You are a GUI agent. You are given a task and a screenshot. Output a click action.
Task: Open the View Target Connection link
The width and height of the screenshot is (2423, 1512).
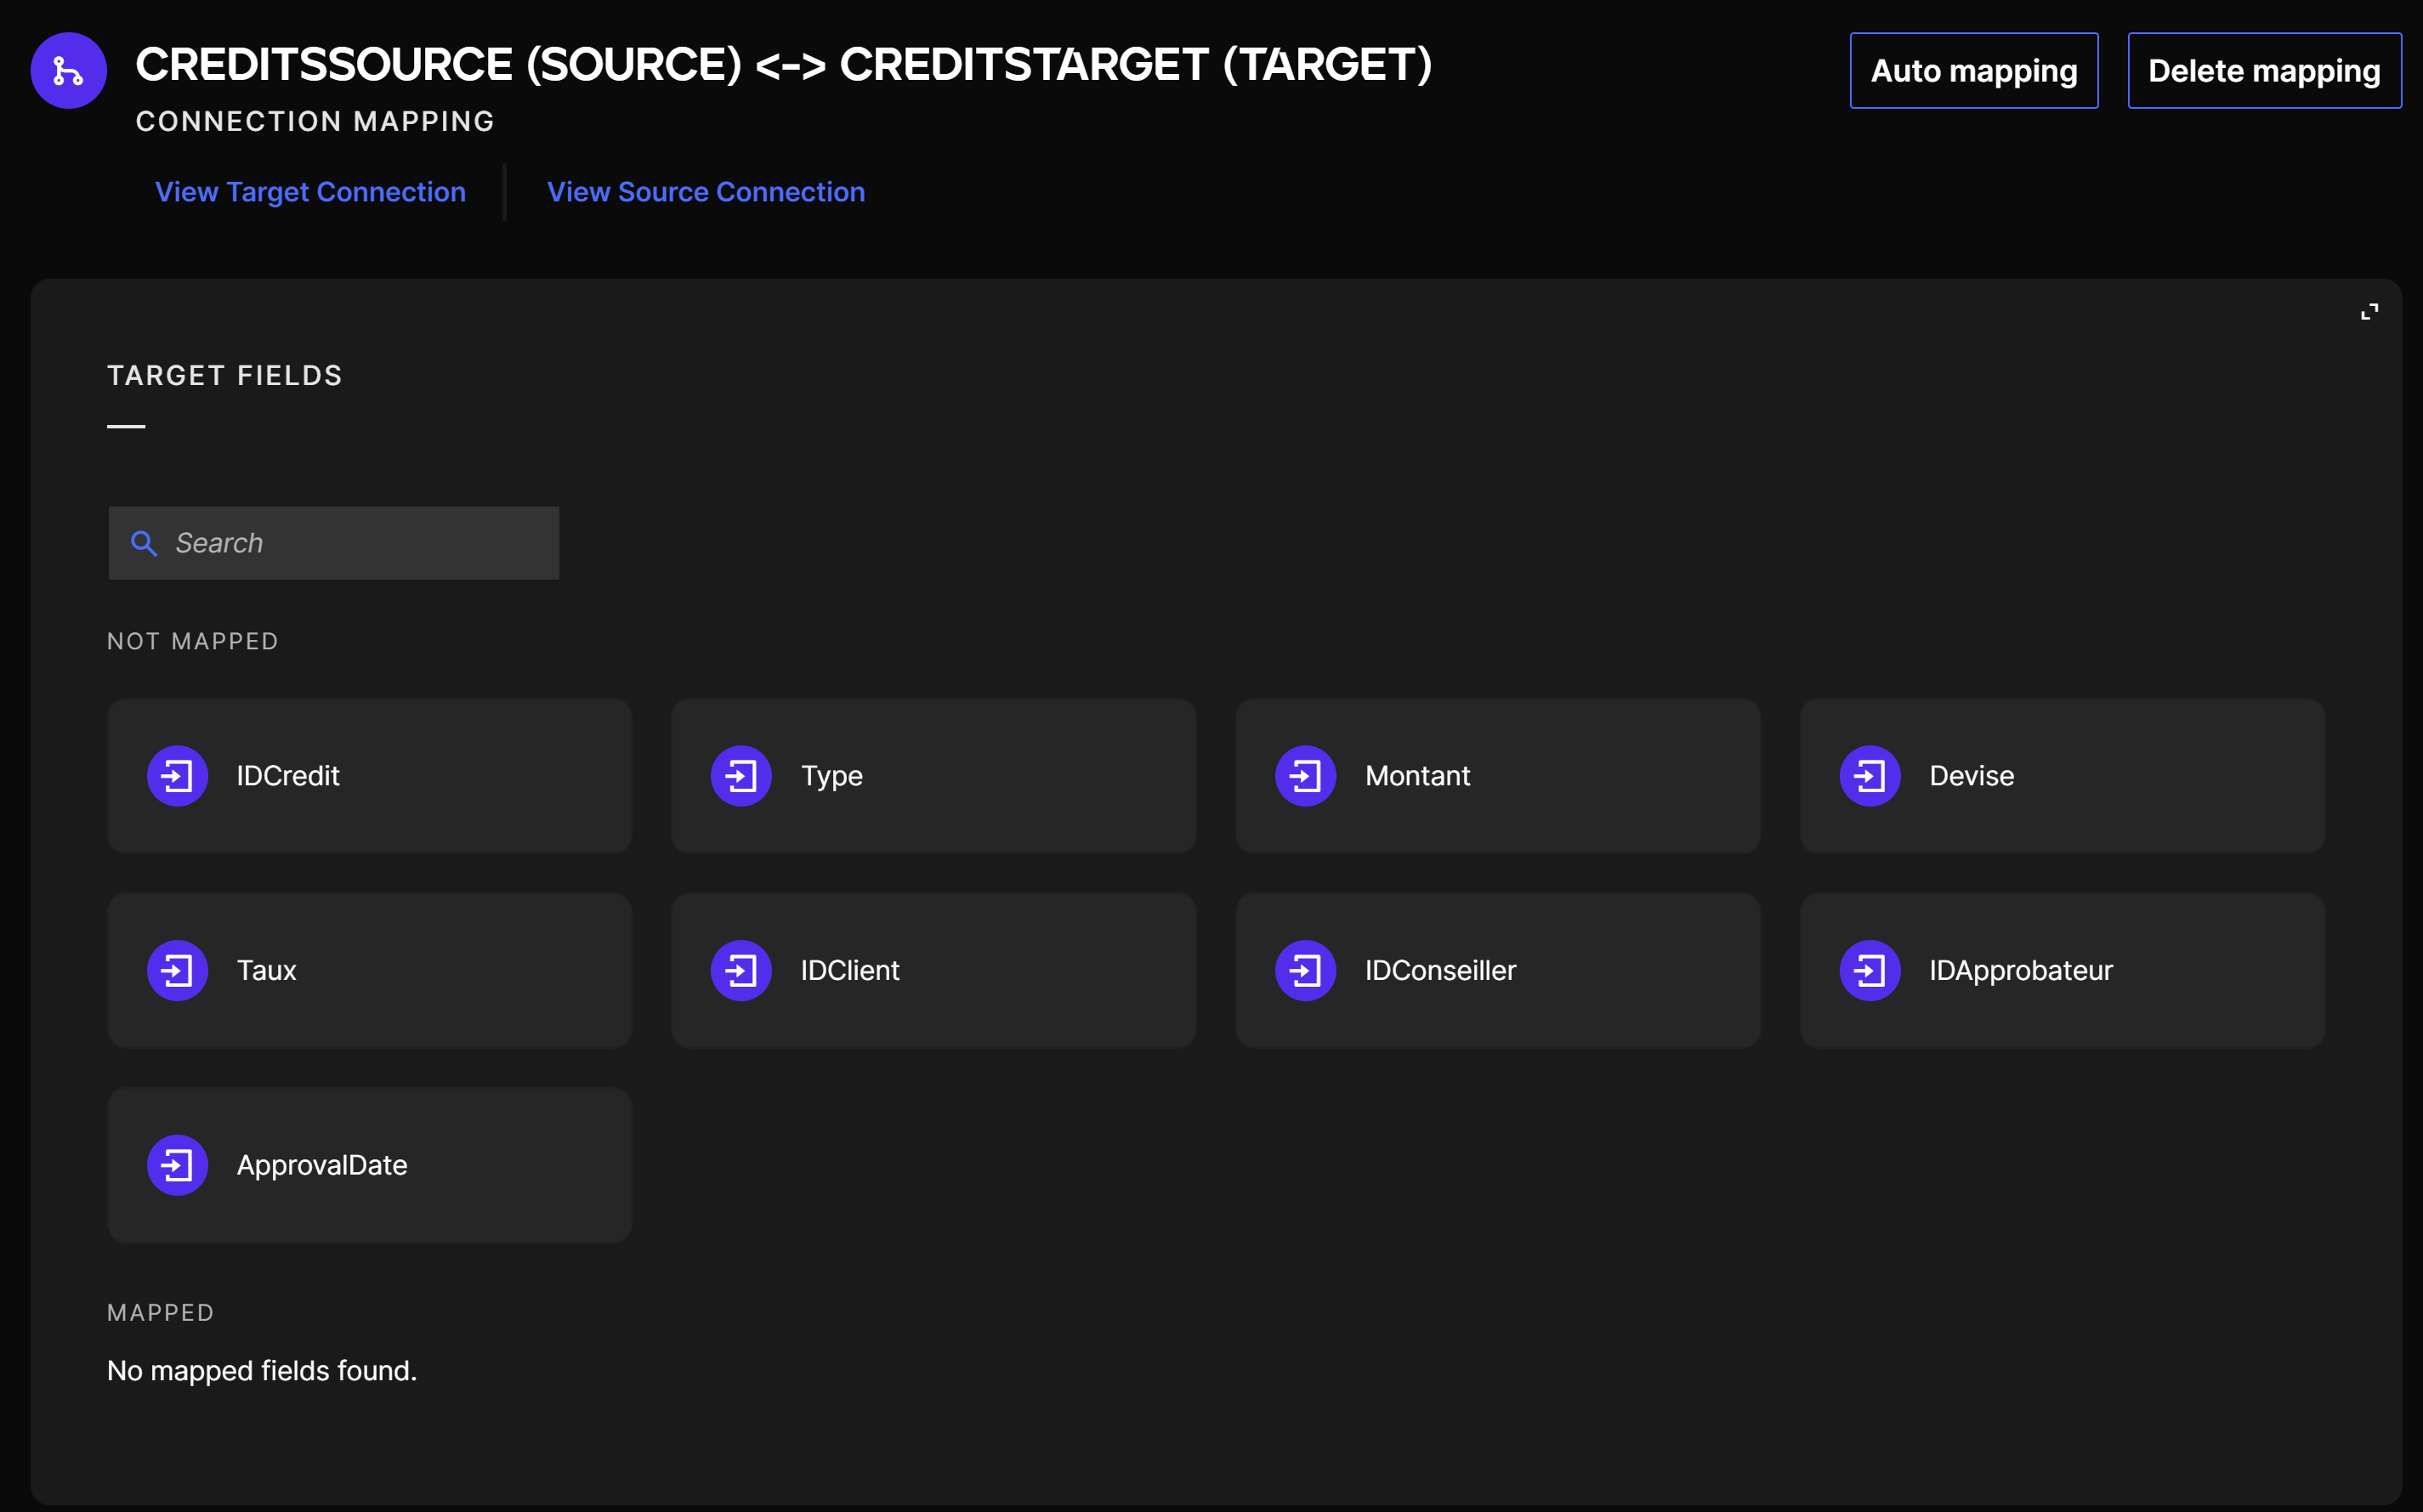(x=310, y=192)
